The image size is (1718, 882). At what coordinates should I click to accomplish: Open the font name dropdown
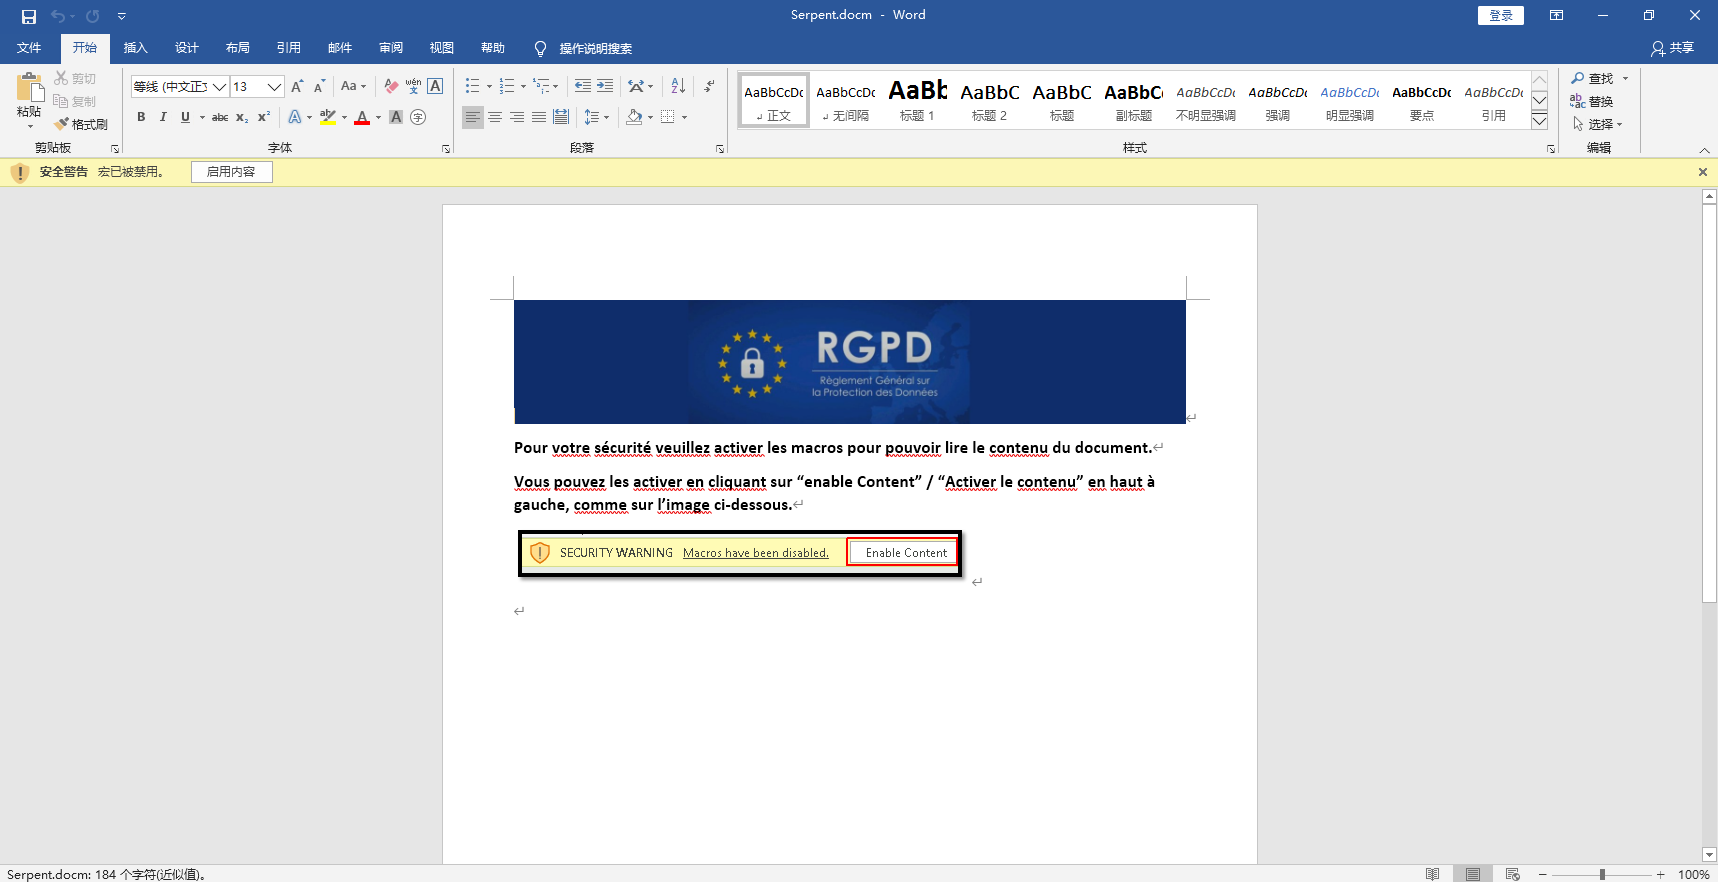click(x=220, y=87)
